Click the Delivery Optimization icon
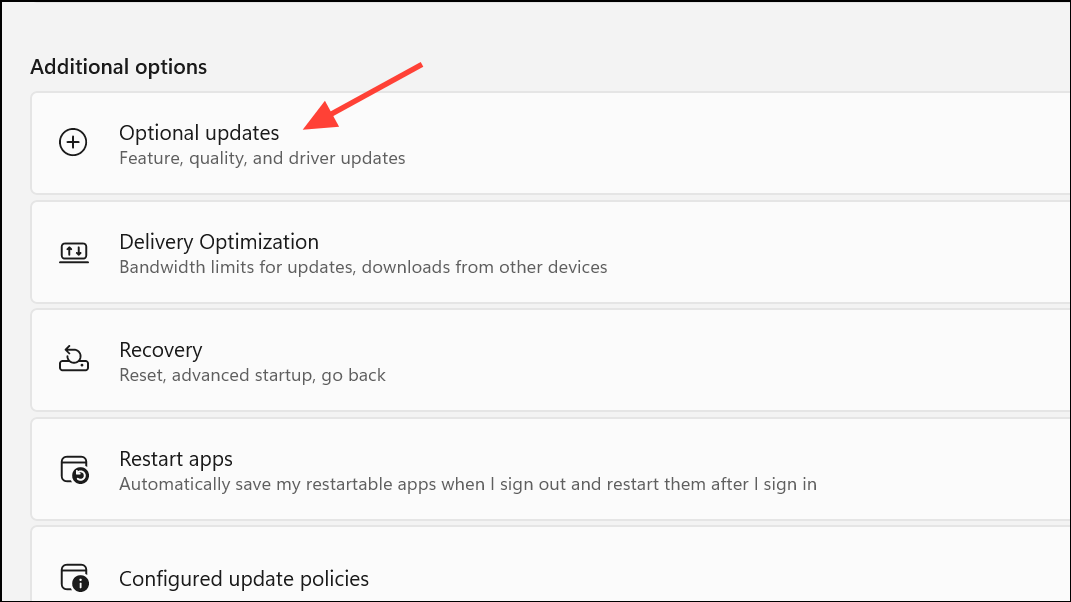The height and width of the screenshot is (602, 1071). (74, 253)
